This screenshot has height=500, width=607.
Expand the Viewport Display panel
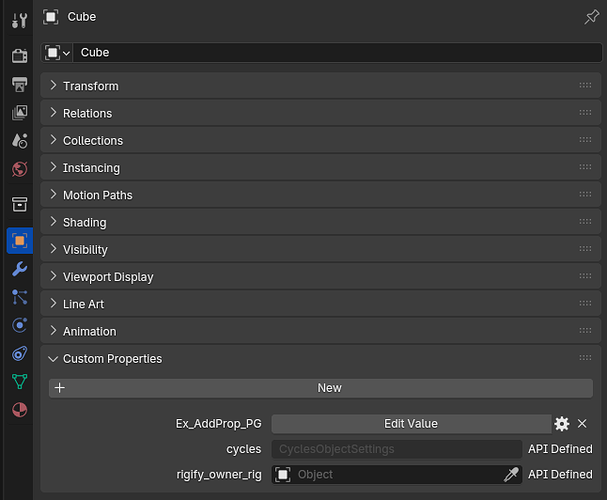(321, 277)
